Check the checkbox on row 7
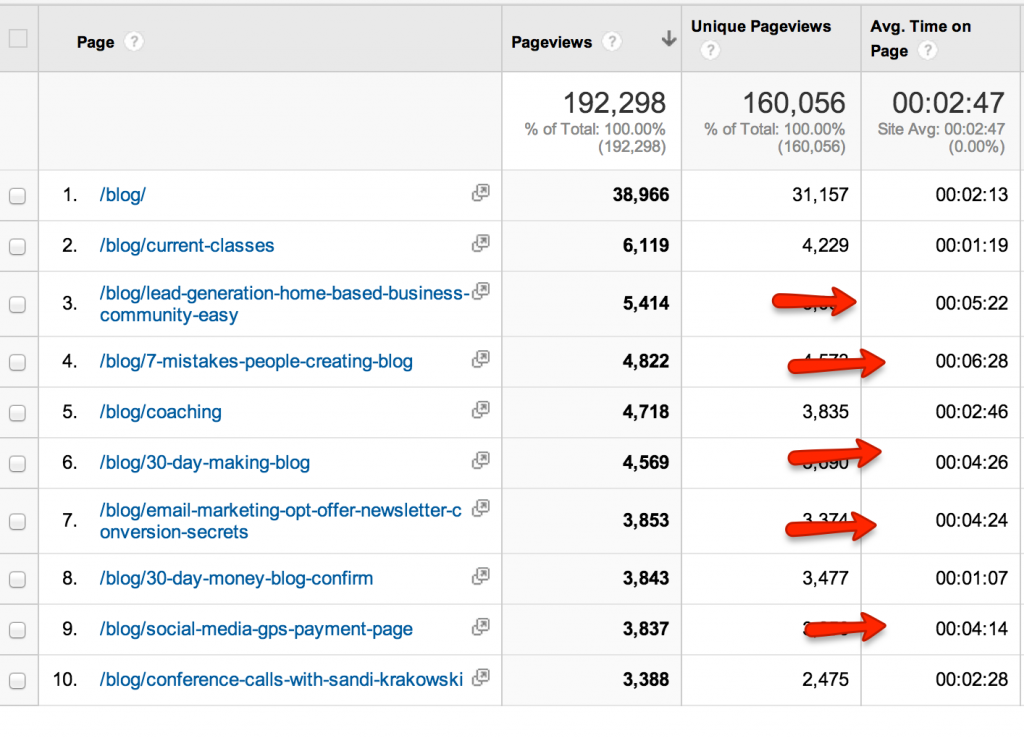This screenshot has height=738, width=1024. pos(17,520)
